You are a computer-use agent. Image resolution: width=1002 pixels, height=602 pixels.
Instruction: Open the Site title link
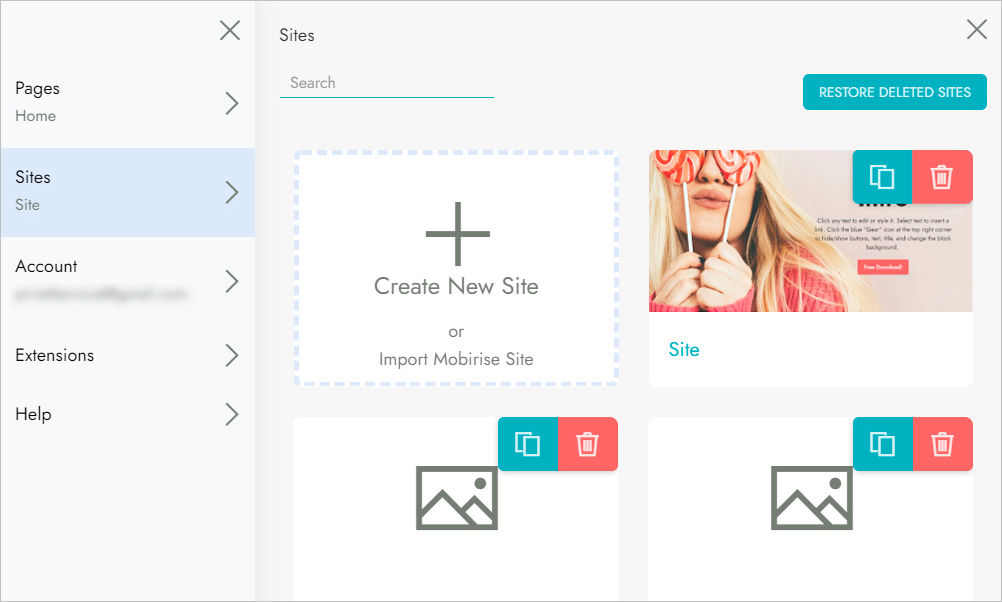coord(684,350)
